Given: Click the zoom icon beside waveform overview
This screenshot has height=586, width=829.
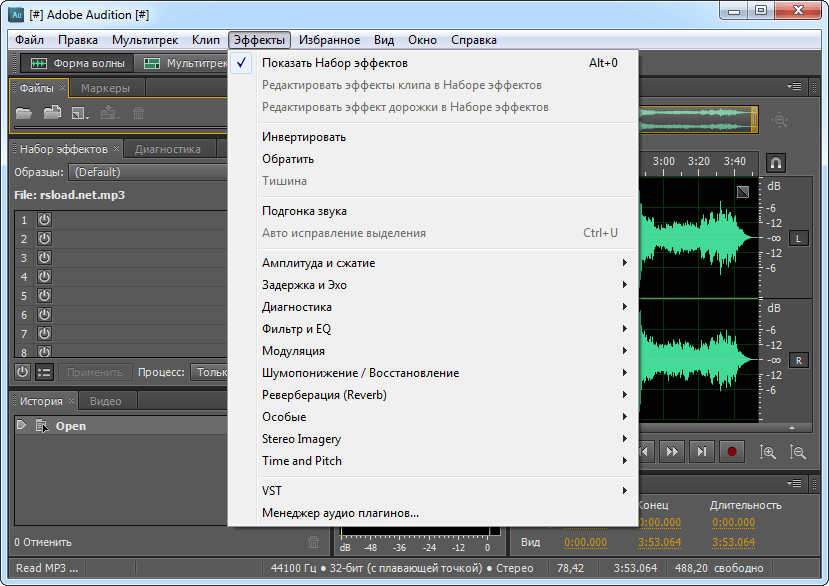Looking at the screenshot, I should tap(779, 120).
